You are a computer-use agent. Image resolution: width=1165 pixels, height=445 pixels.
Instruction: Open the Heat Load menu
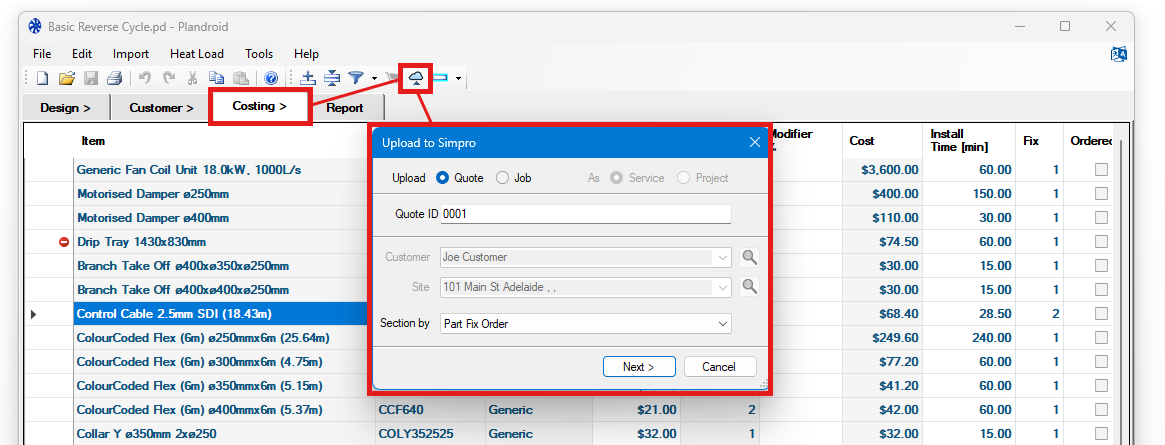click(x=197, y=54)
